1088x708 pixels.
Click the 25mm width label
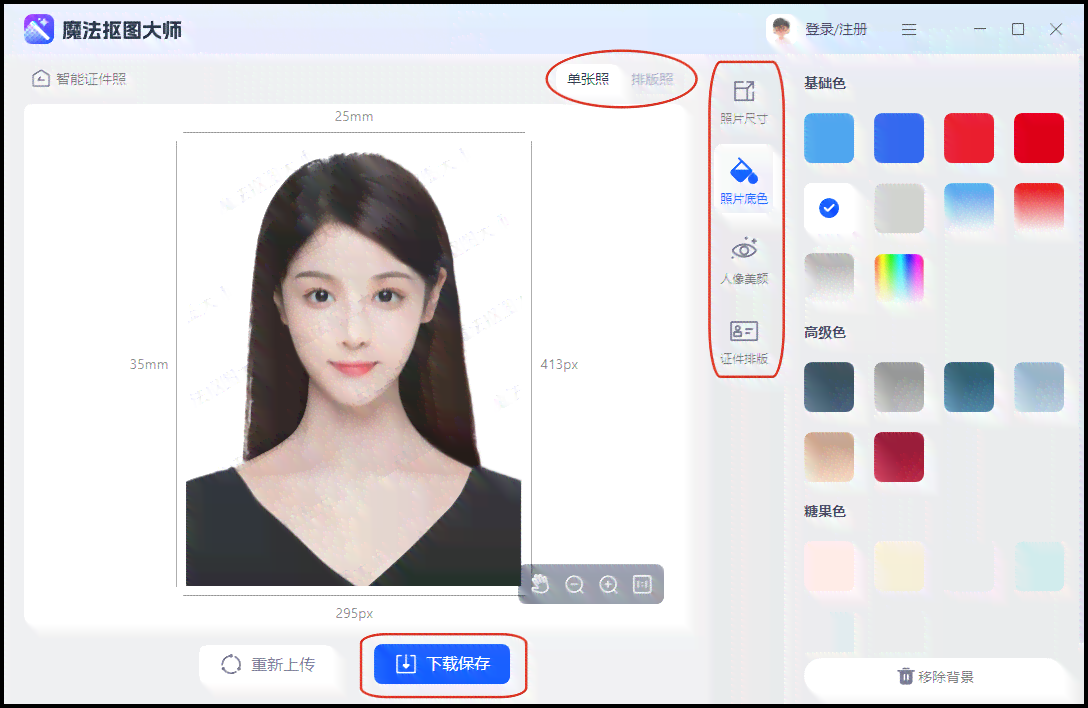pos(354,117)
